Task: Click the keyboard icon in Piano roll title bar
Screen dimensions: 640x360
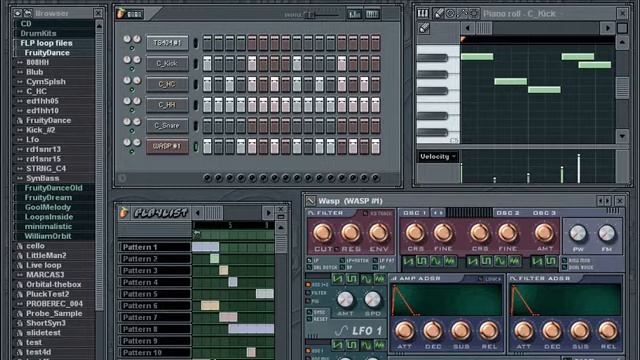Action: (x=423, y=13)
